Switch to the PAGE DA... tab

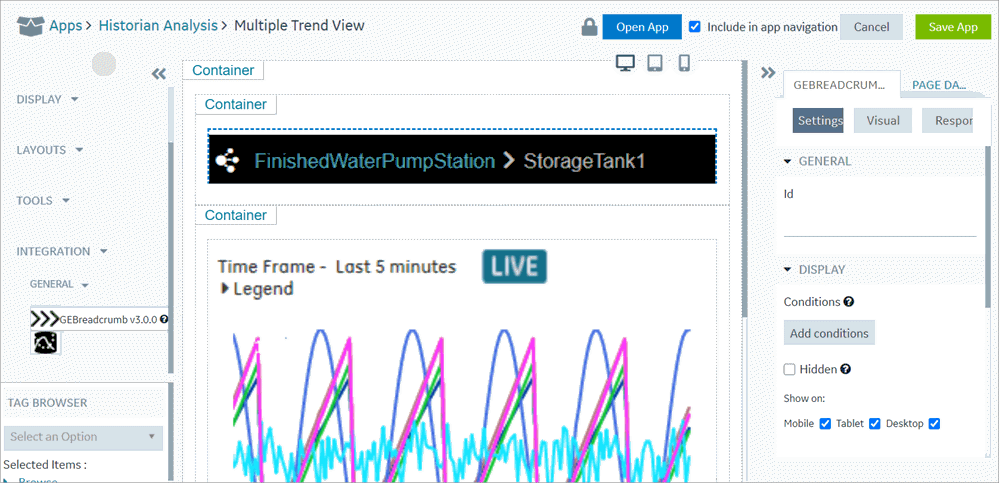click(938, 85)
